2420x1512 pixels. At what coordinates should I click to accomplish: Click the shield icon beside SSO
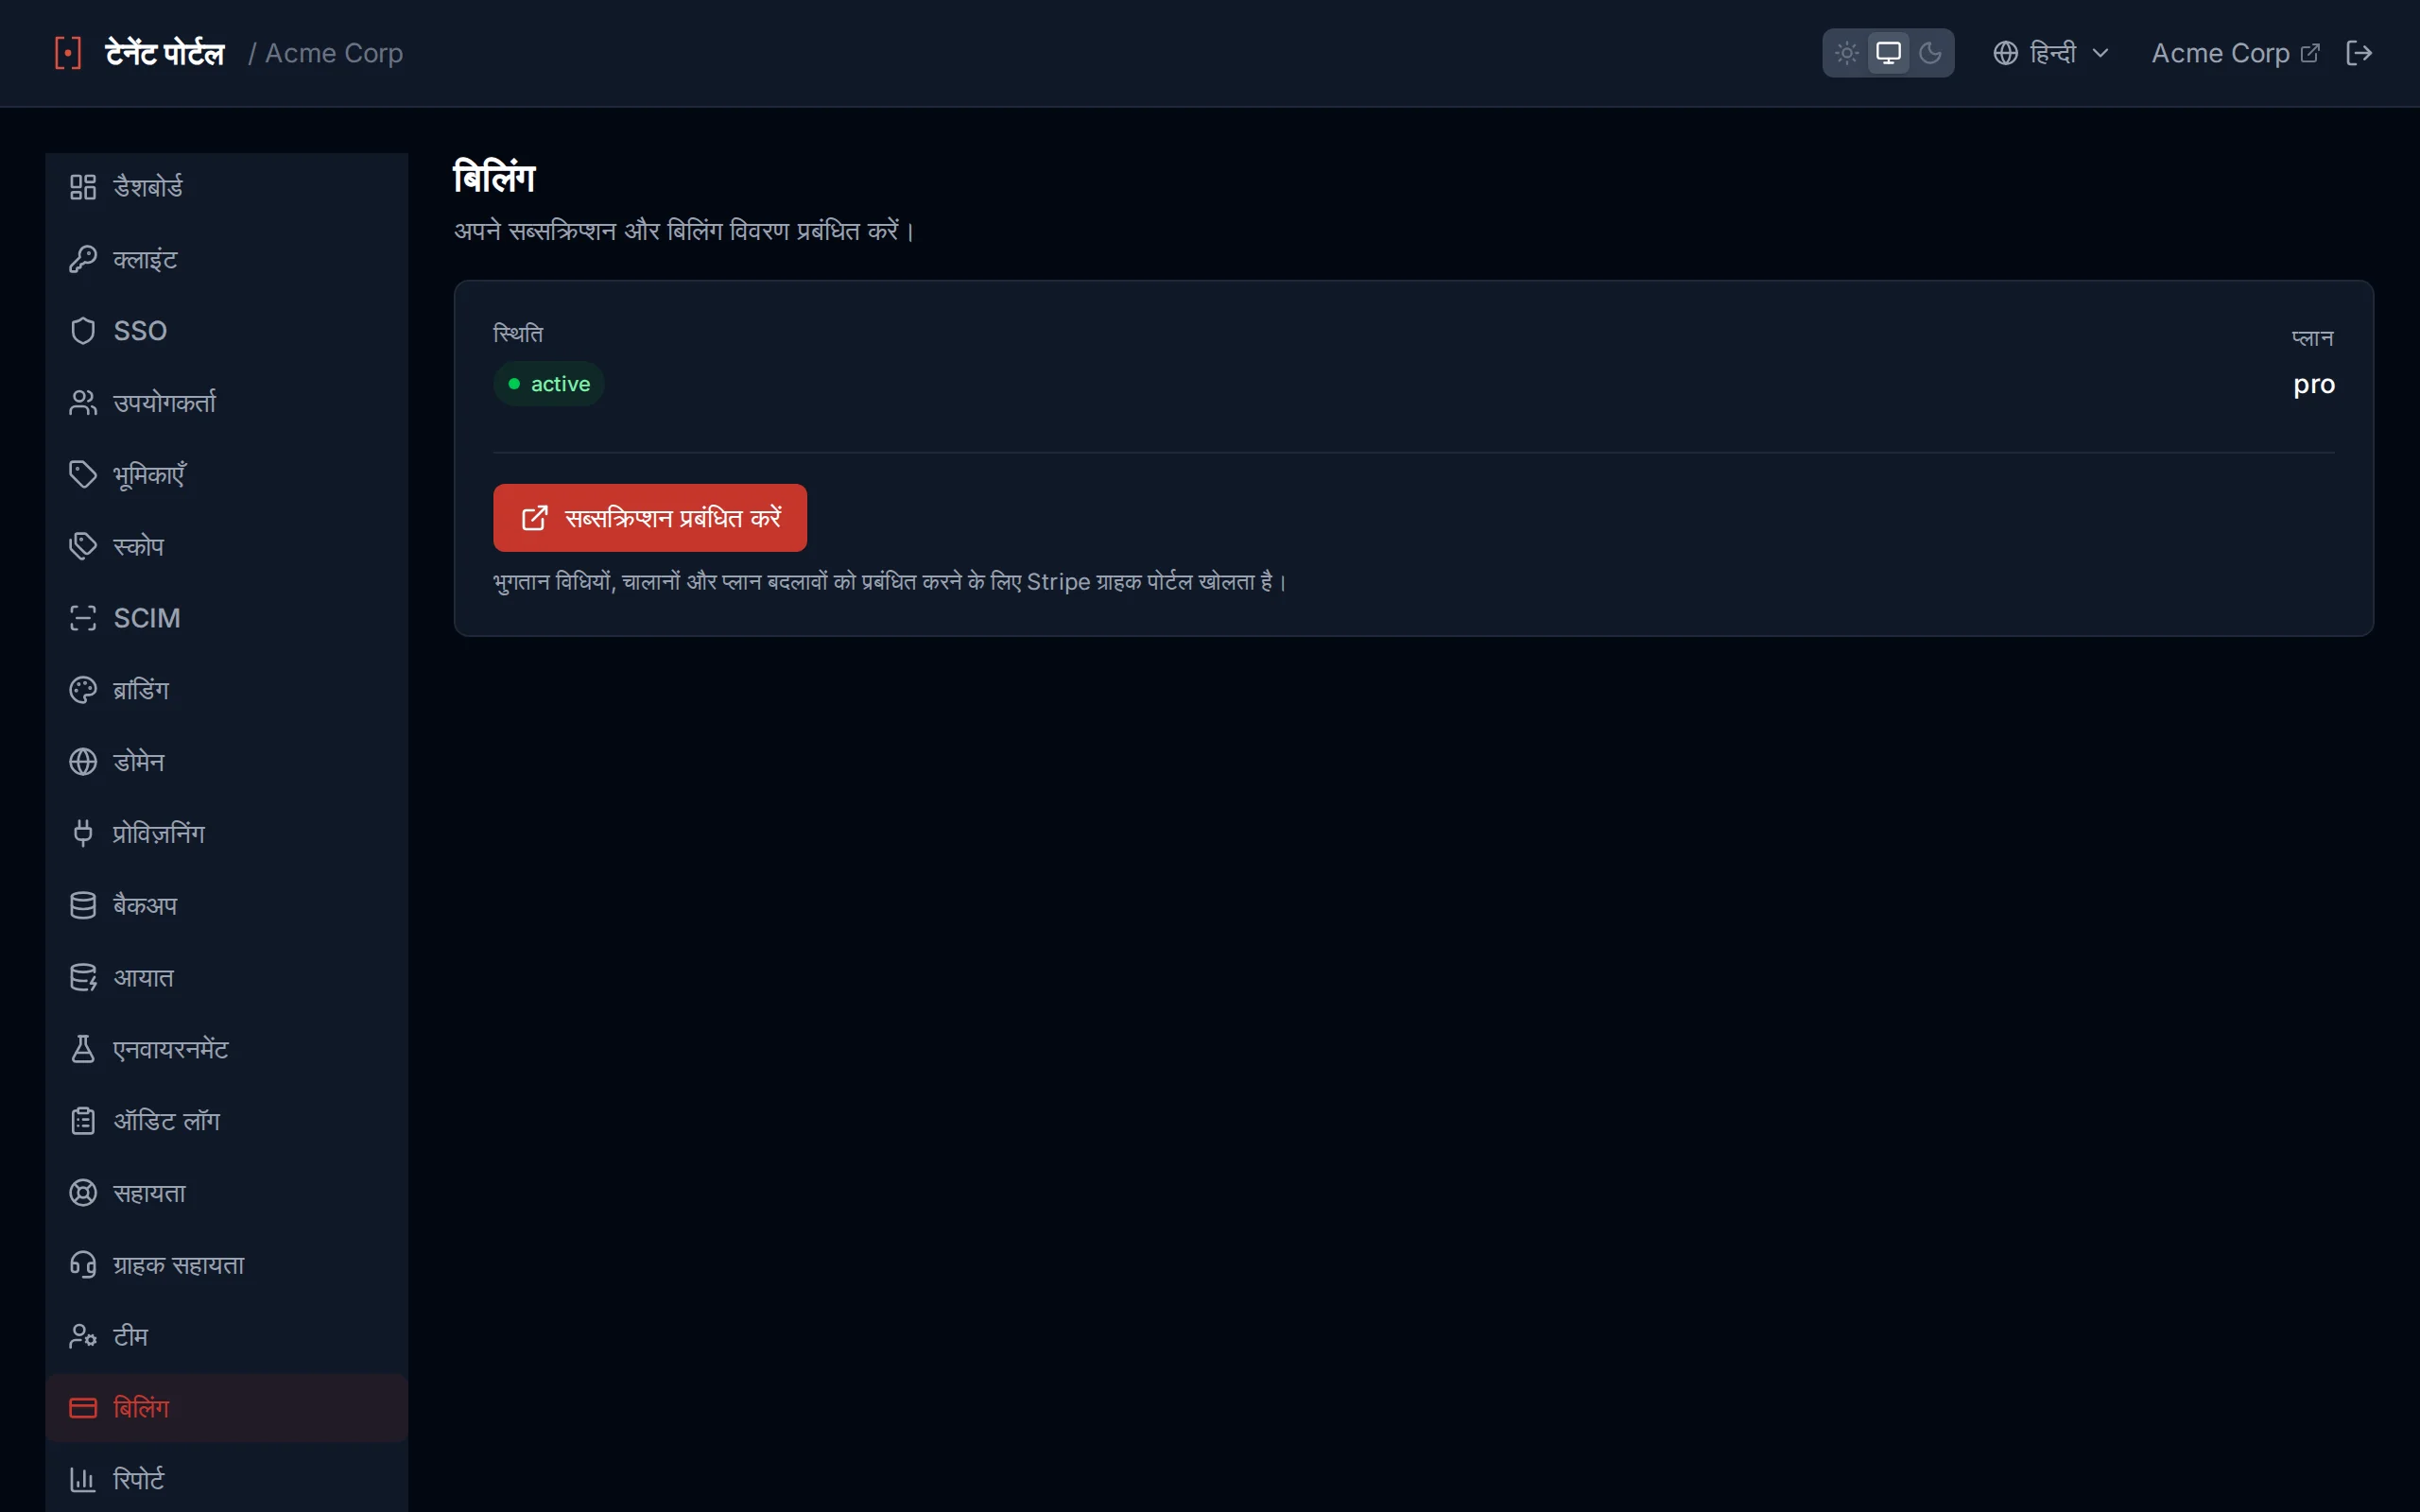[83, 331]
